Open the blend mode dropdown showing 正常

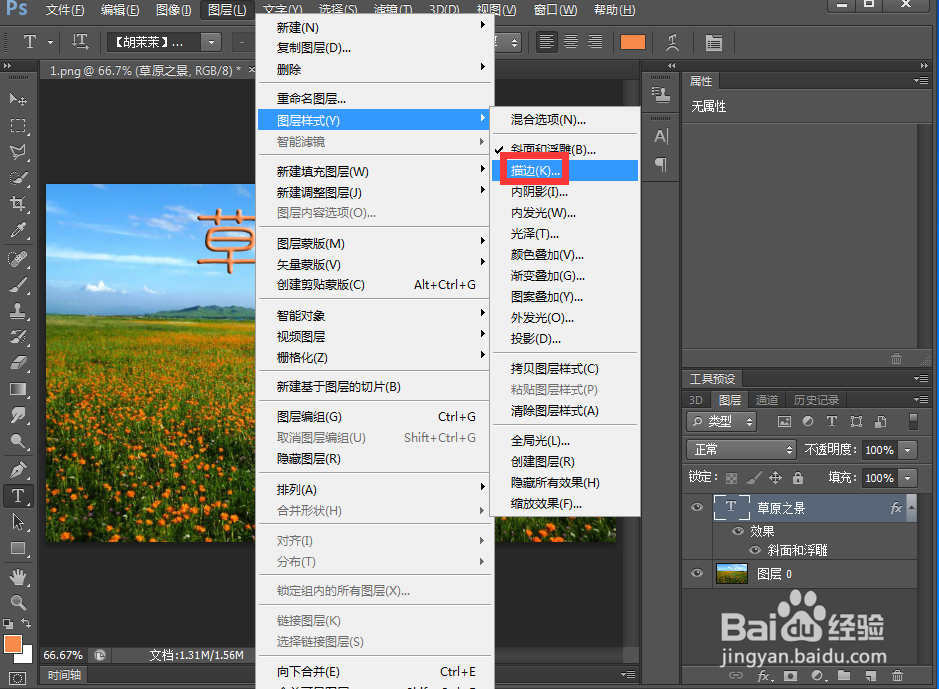(x=740, y=450)
